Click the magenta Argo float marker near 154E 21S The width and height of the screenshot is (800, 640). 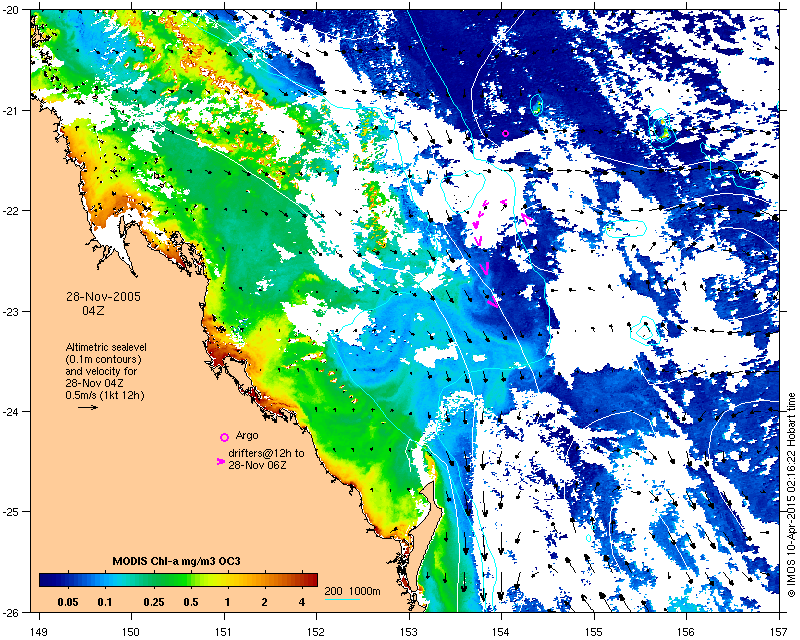pos(505,133)
